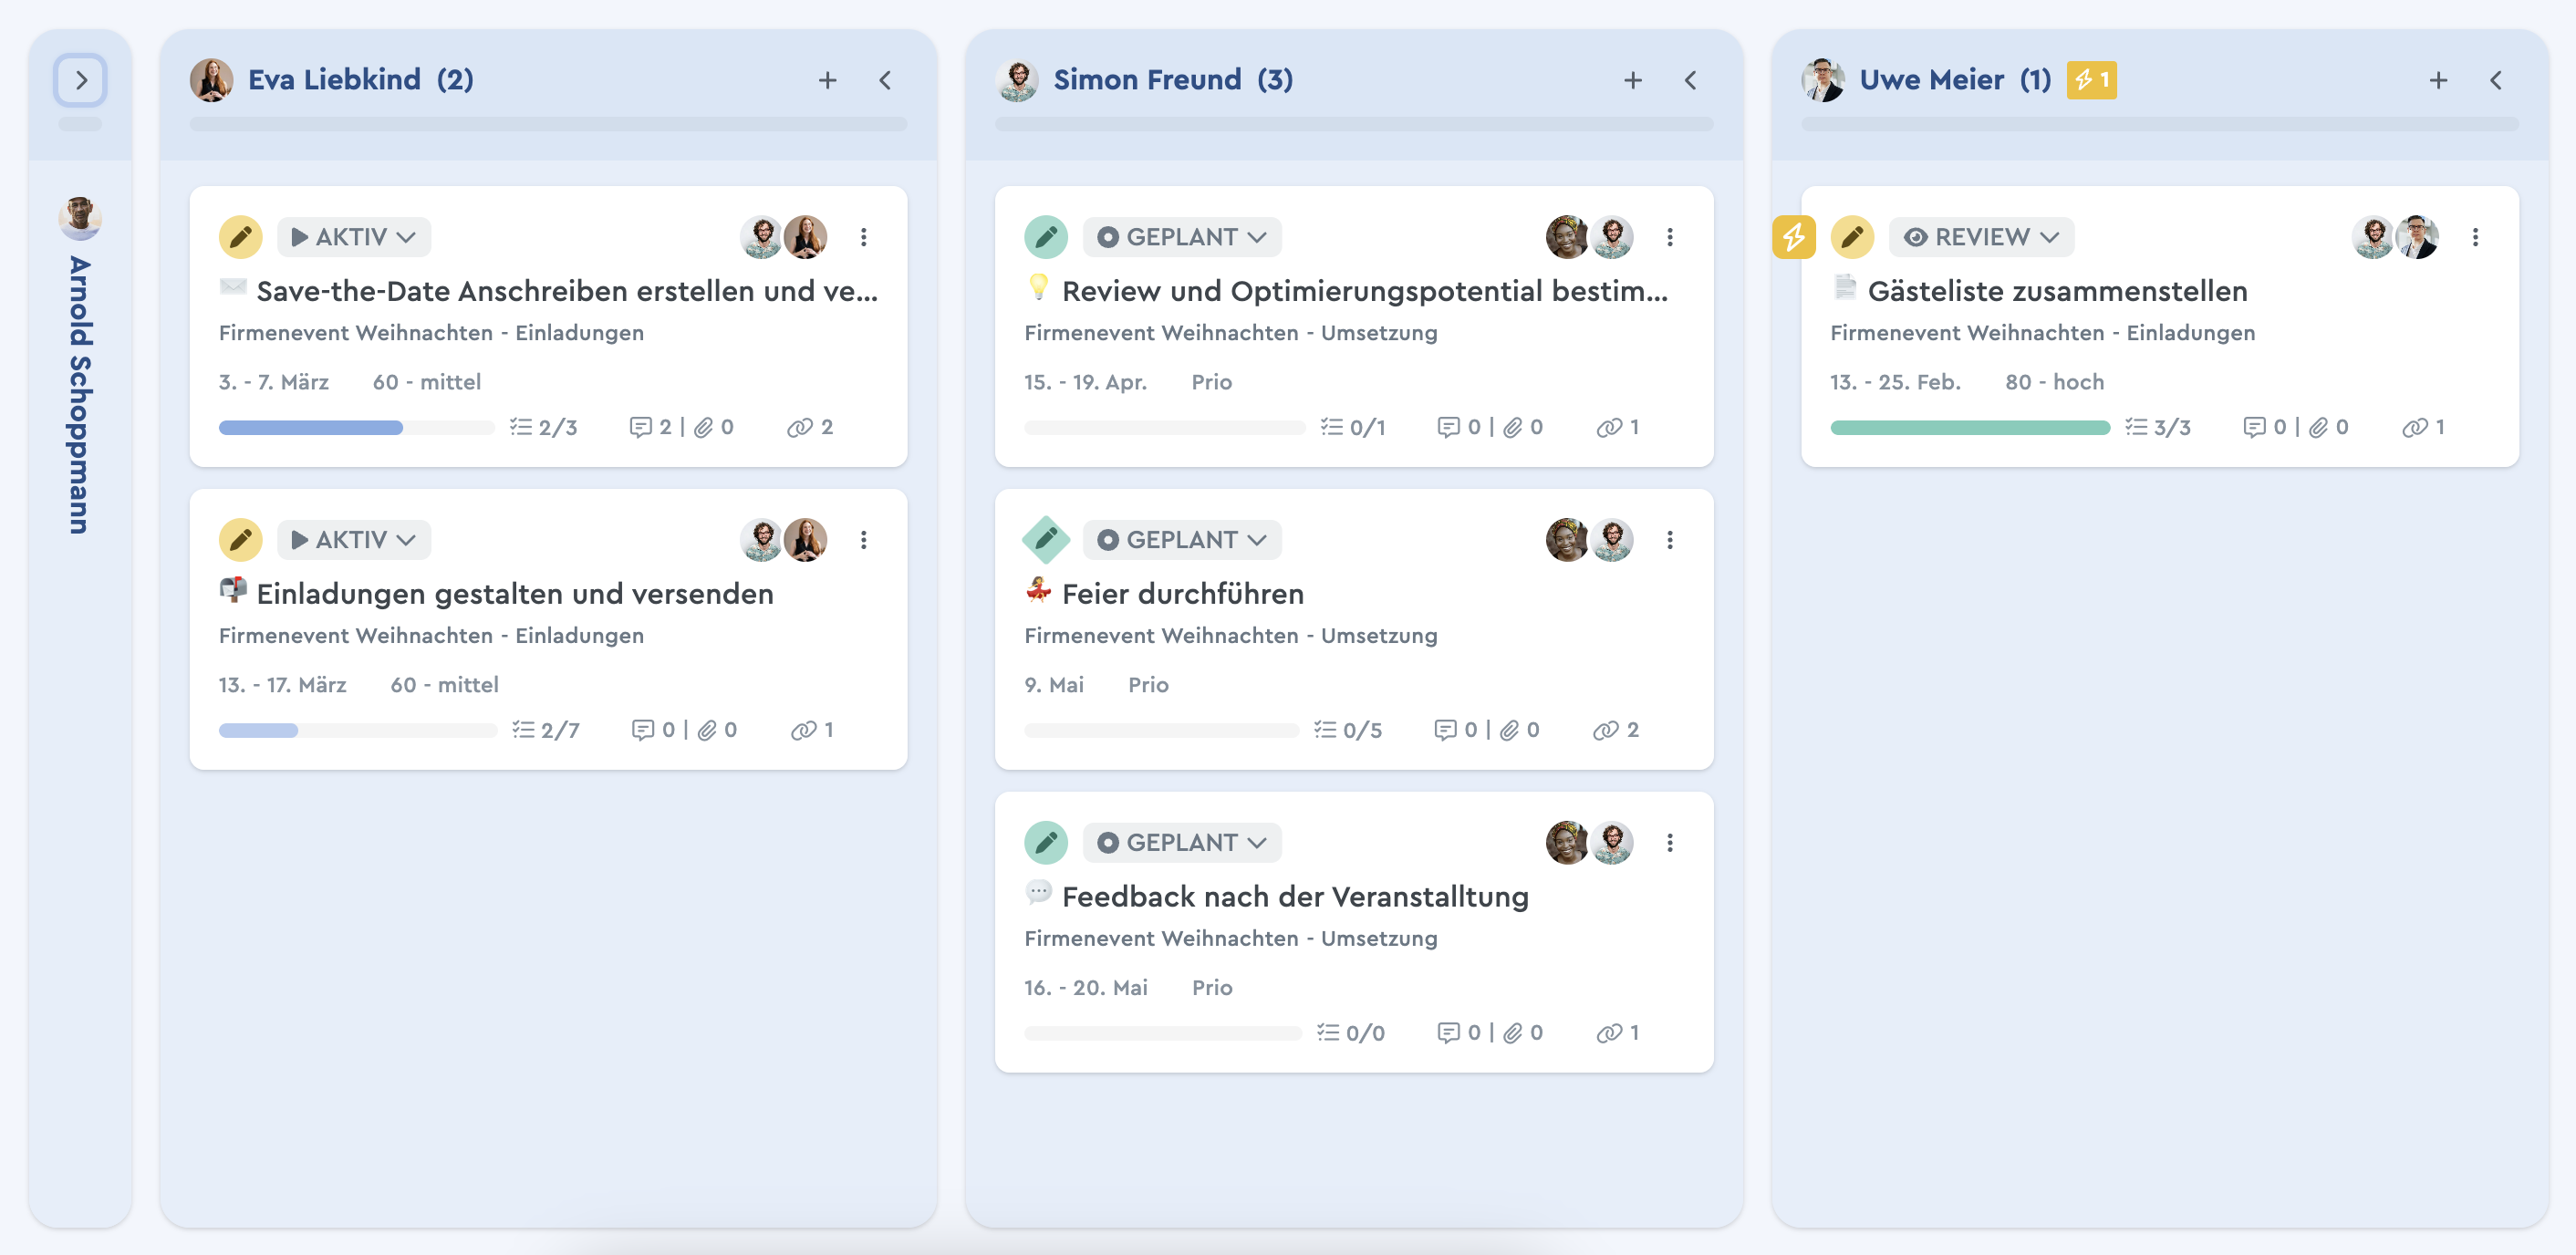Open title Feier durchführen
The height and width of the screenshot is (1255, 2576).
click(x=1183, y=594)
